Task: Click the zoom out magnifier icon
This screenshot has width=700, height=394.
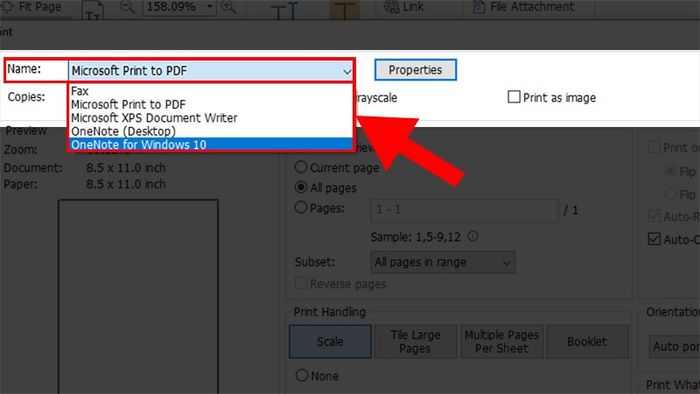Action: point(127,6)
